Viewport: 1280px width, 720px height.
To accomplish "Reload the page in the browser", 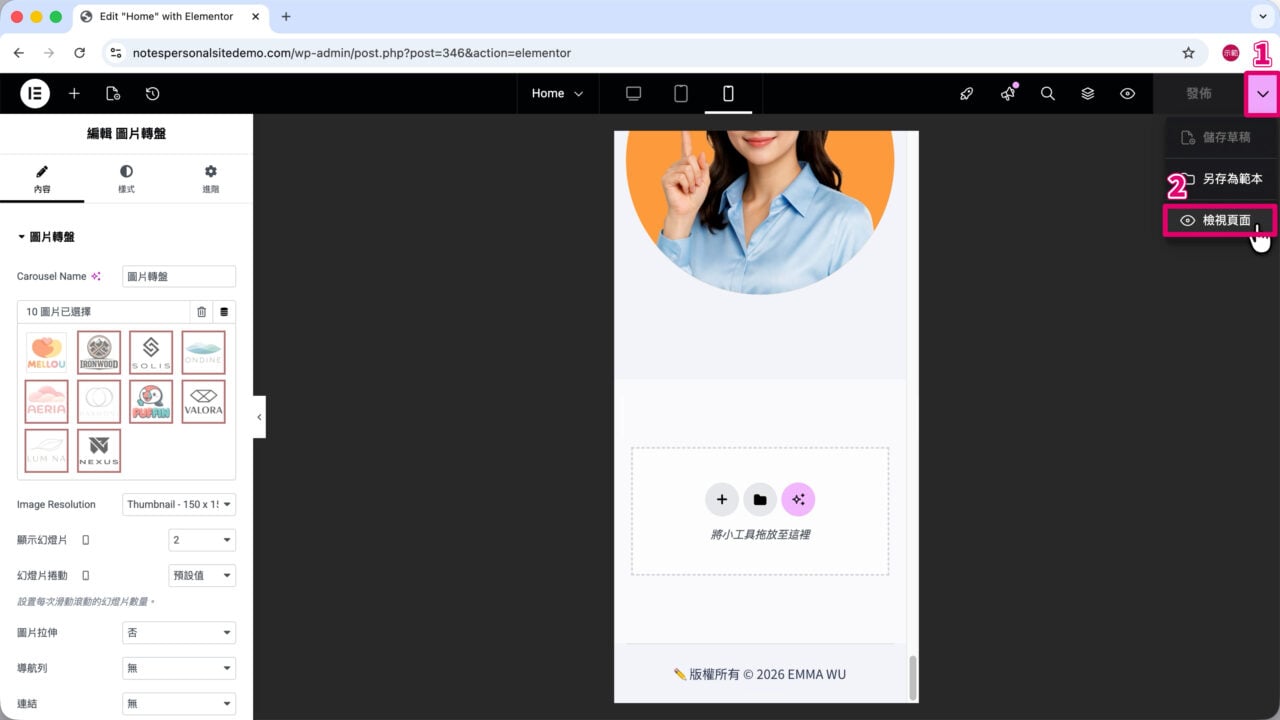I will [x=79, y=52].
